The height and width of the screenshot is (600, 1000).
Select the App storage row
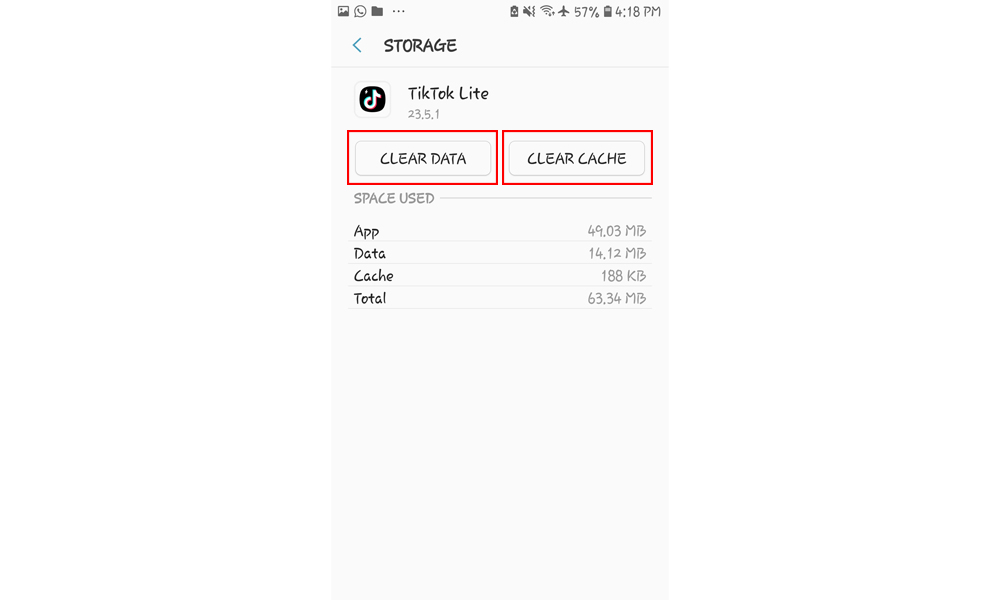tap(500, 231)
